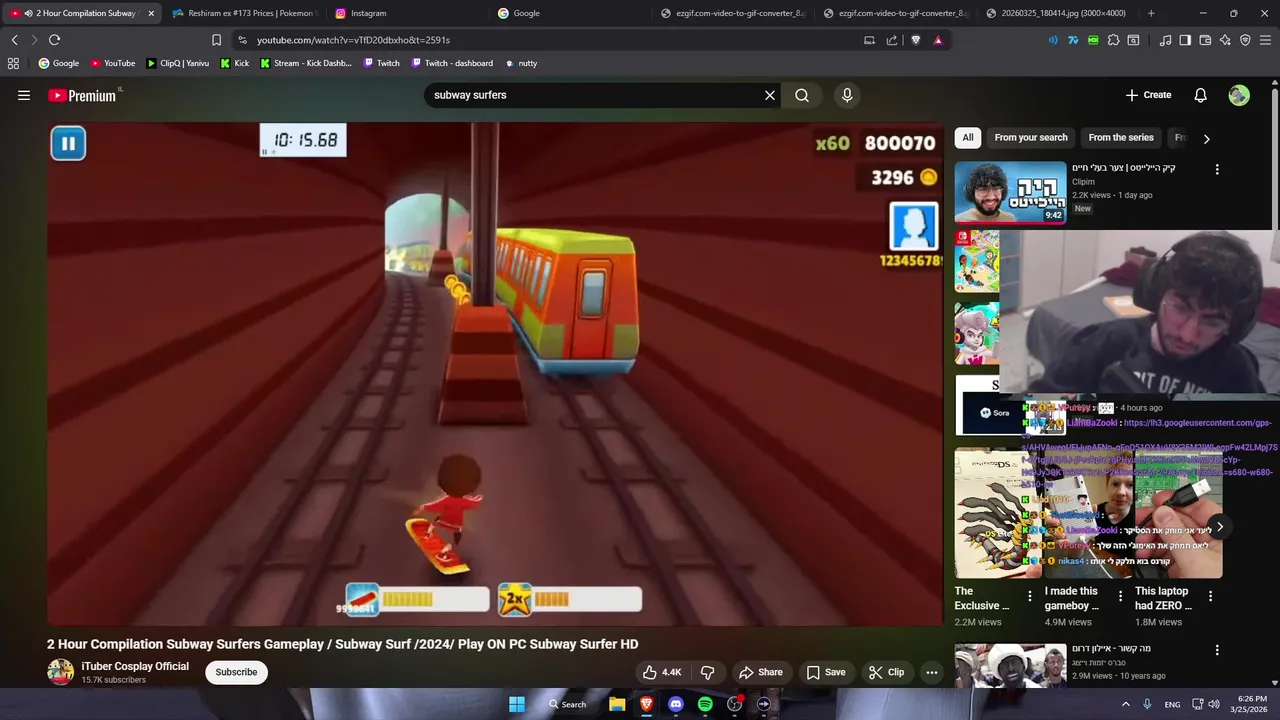Click the YouTube search input field
This screenshot has width=1280, height=720.
595,95
